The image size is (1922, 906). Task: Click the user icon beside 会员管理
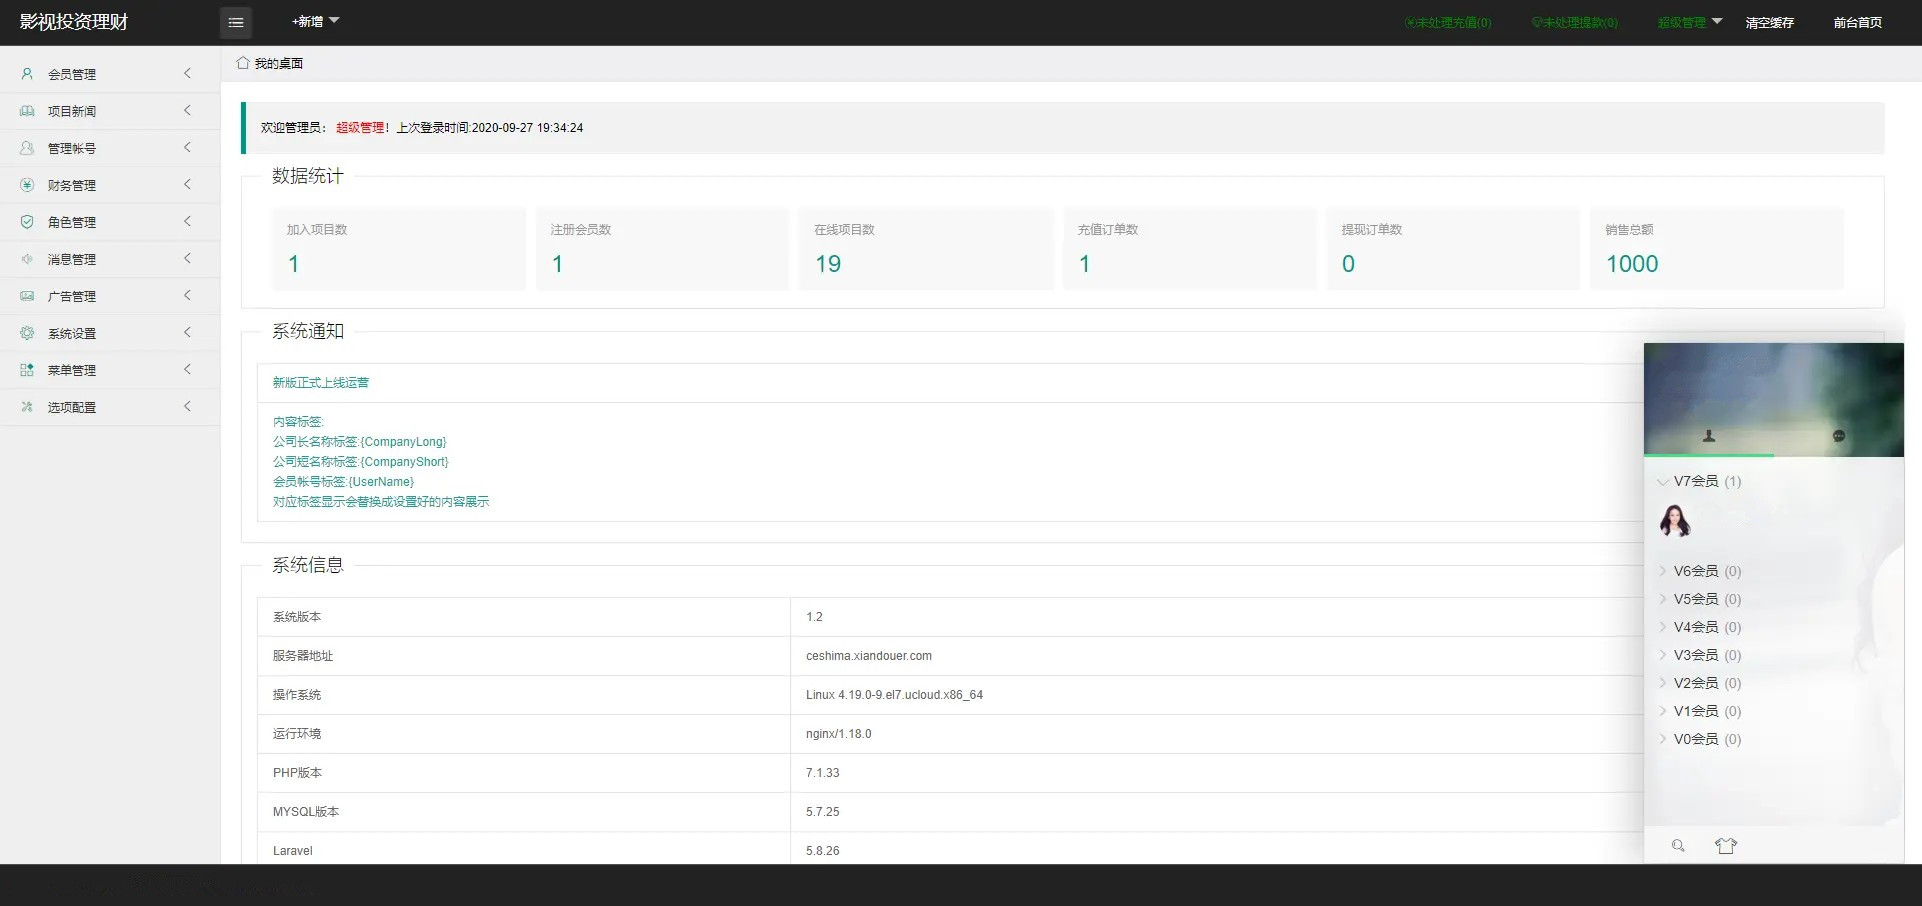point(27,74)
